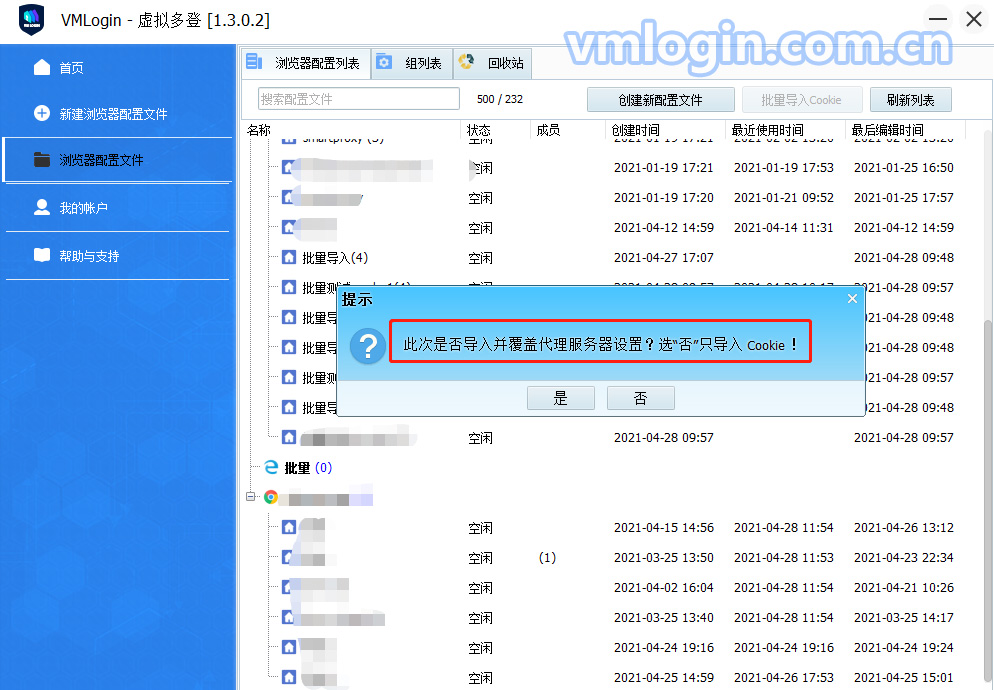Click the 刷新列表 refresh button
The height and width of the screenshot is (690, 994).
click(x=910, y=100)
